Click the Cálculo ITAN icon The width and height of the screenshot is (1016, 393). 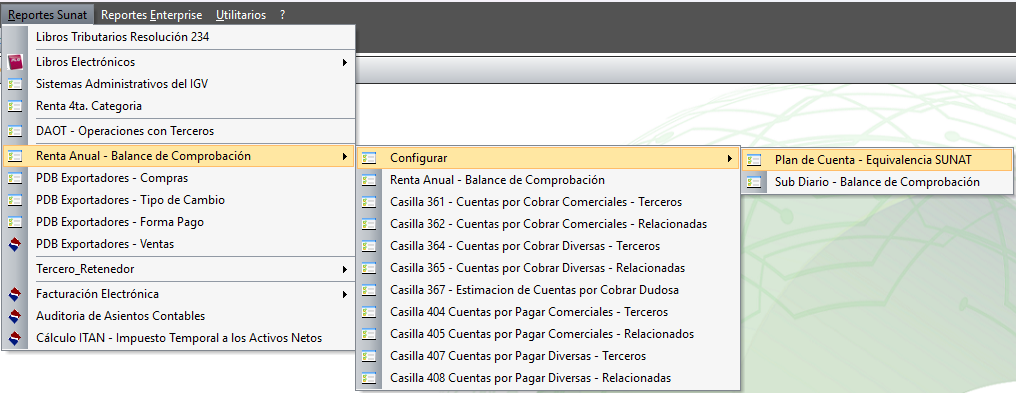tap(15, 338)
